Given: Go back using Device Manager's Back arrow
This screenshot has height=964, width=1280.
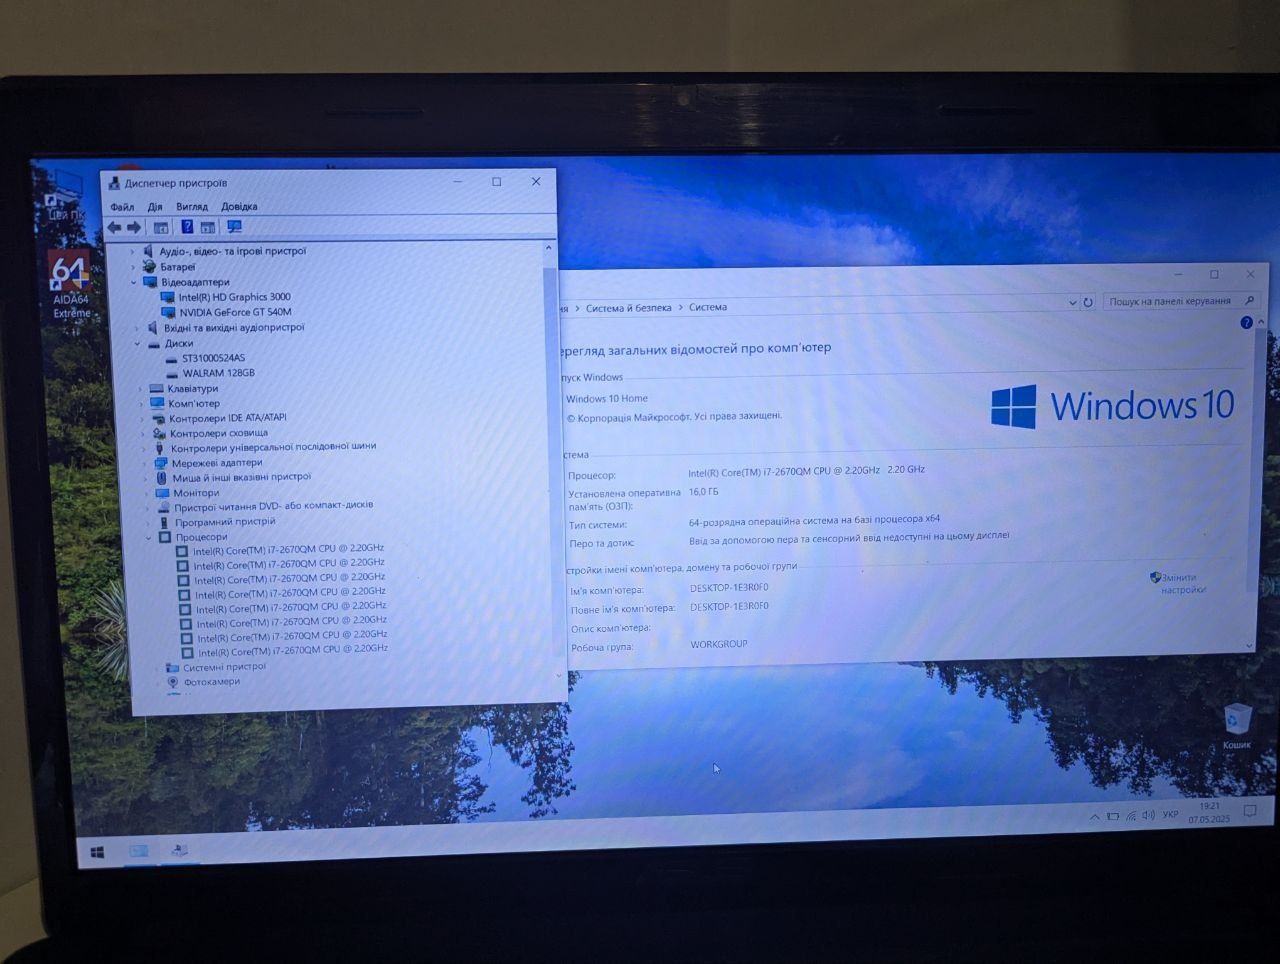Looking at the screenshot, I should point(114,227).
